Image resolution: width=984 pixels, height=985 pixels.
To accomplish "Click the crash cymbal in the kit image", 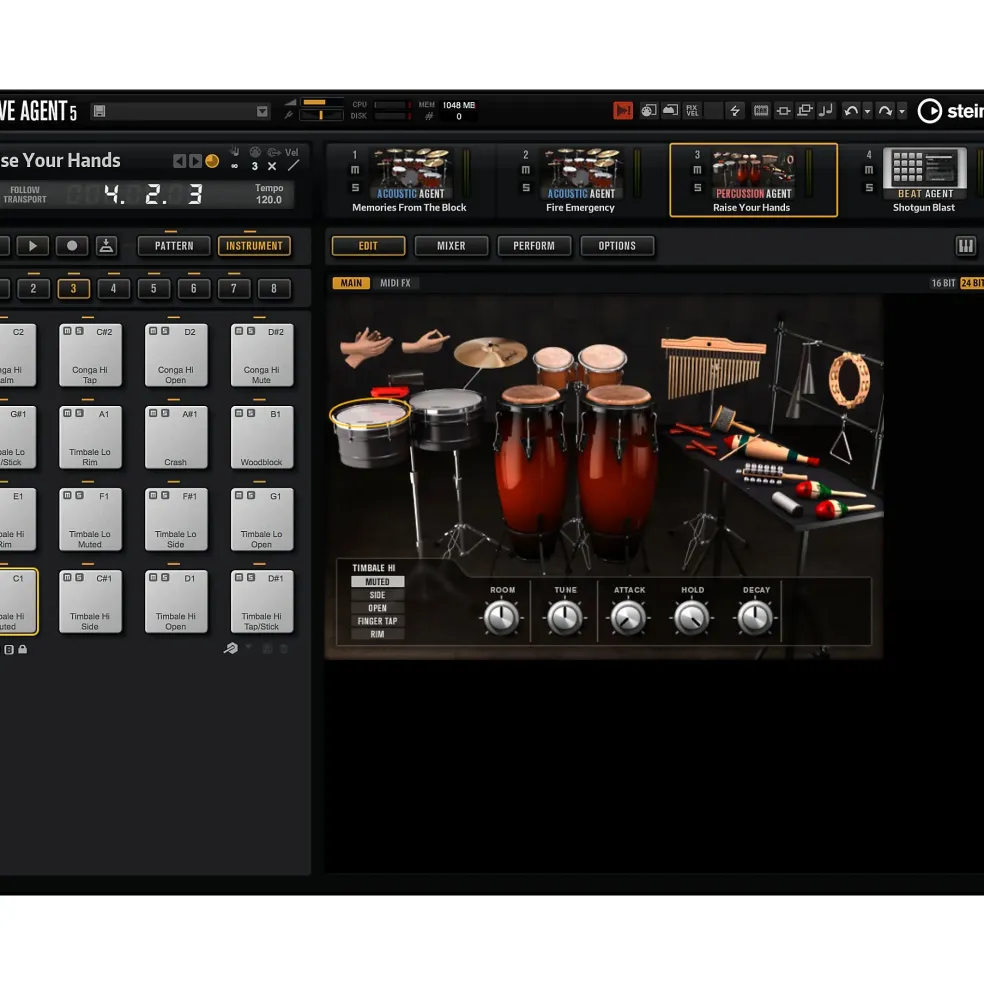I will 490,352.
